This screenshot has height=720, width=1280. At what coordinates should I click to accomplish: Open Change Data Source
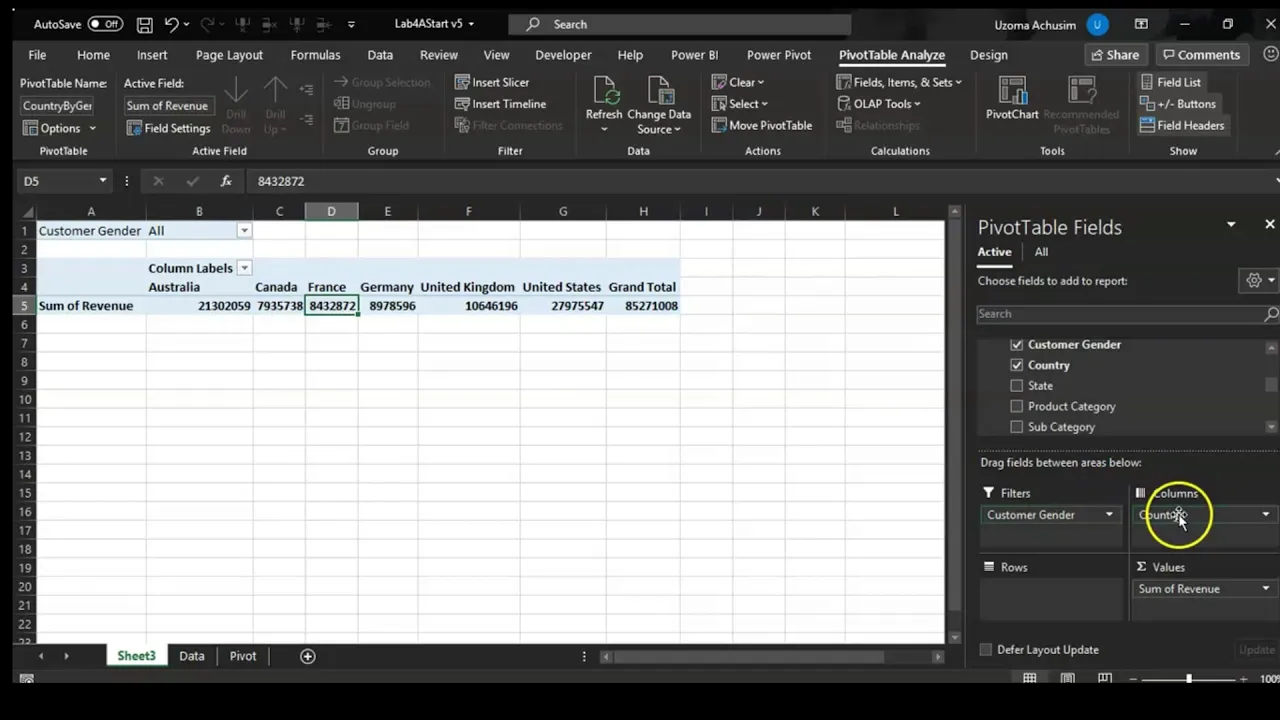(659, 105)
